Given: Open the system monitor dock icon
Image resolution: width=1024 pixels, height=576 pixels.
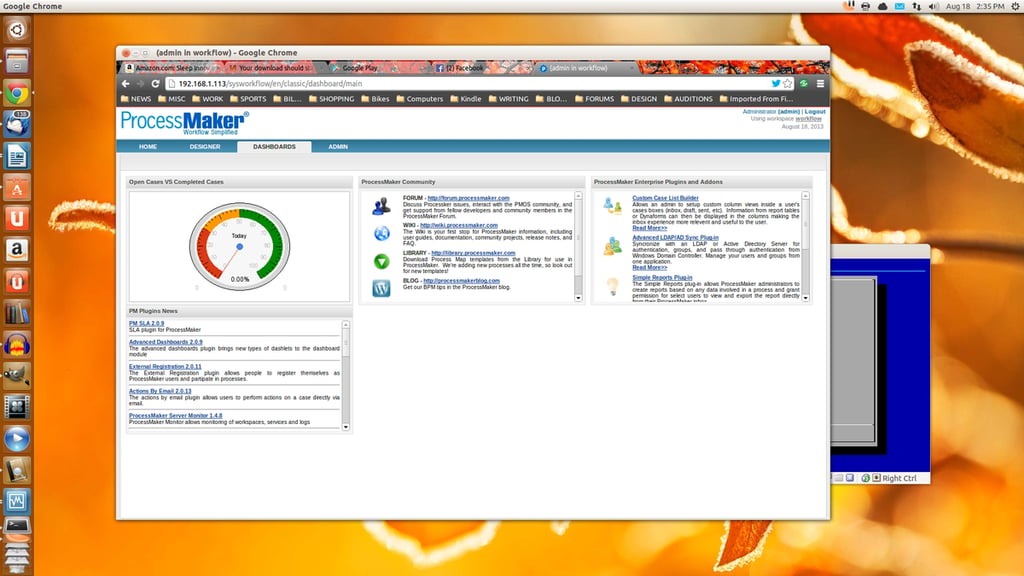Looking at the screenshot, I should 17,501.
